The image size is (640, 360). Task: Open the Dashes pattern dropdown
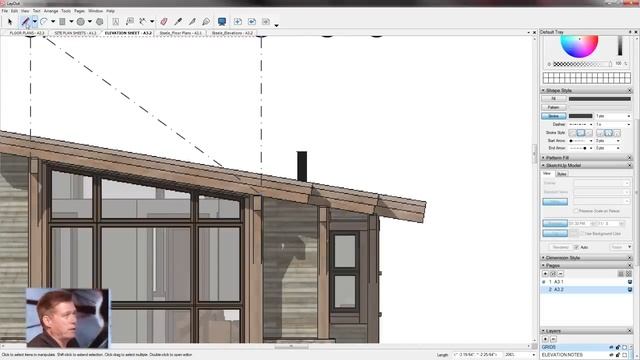591,124
